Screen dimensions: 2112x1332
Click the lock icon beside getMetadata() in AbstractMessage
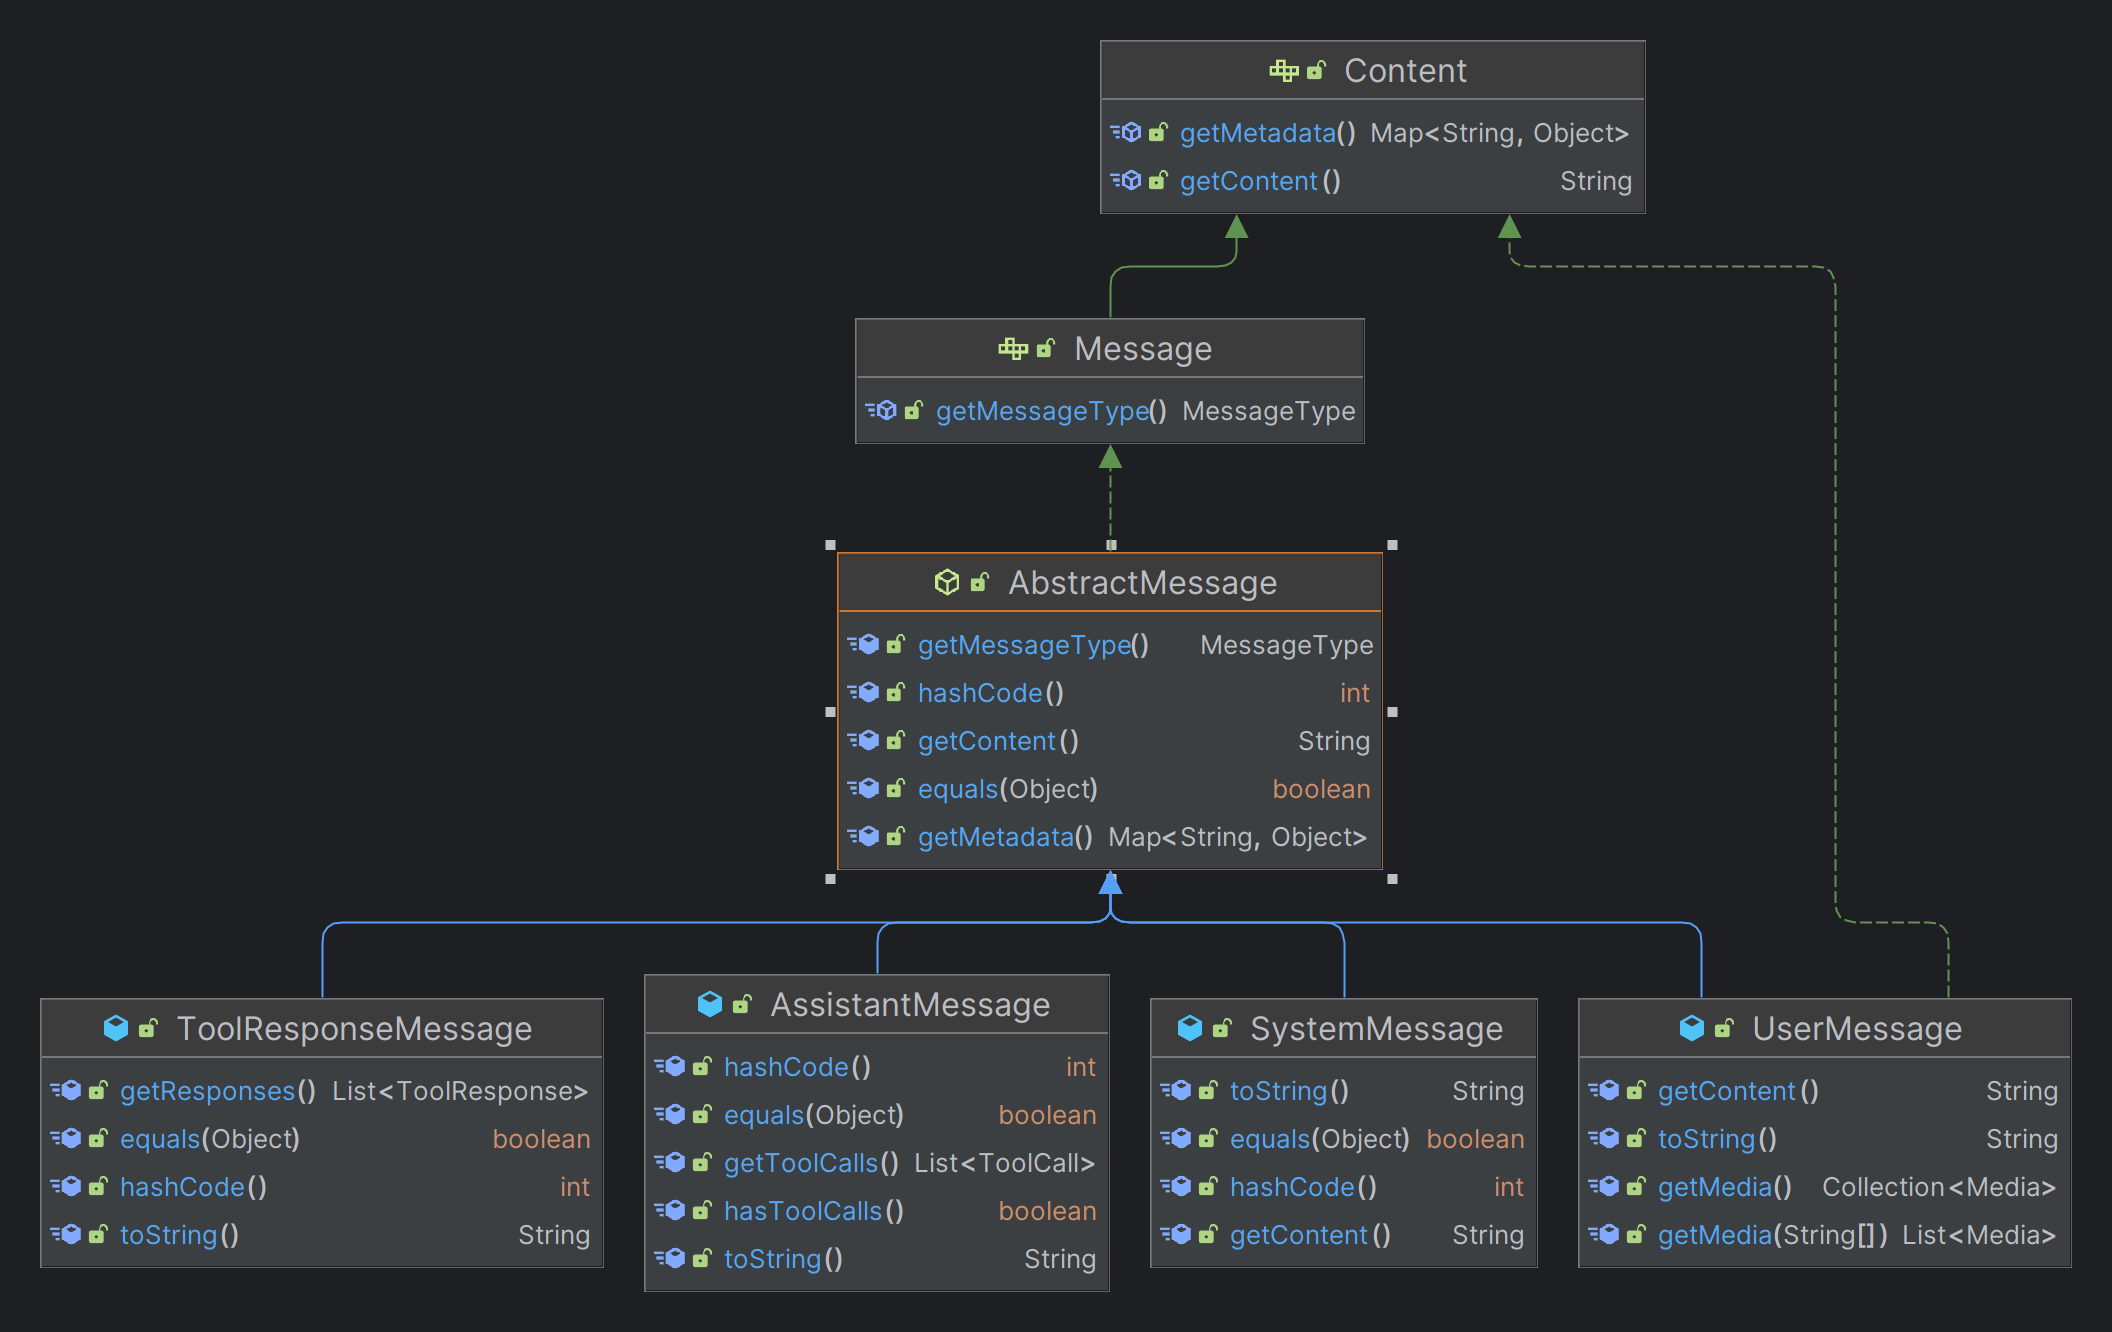coord(896,836)
